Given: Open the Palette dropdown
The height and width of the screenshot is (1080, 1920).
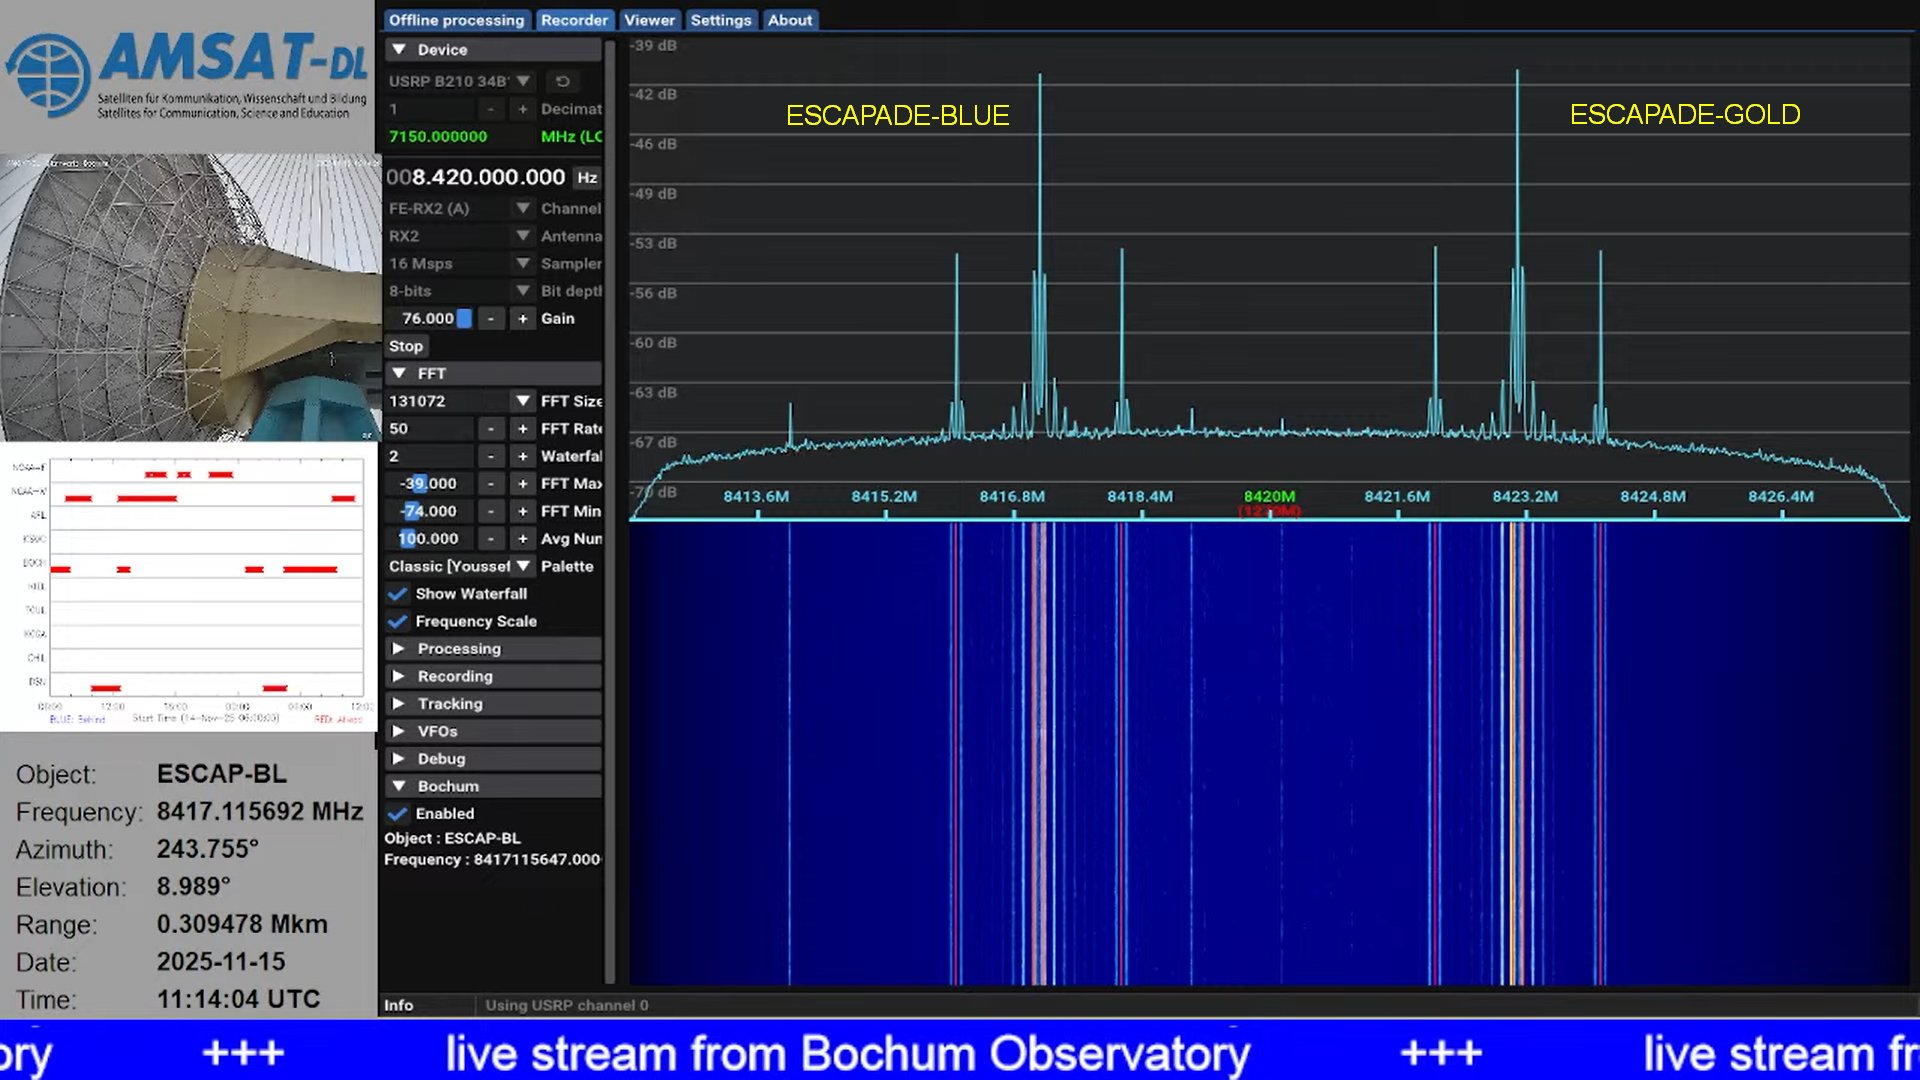Looking at the screenshot, I should click(x=522, y=566).
